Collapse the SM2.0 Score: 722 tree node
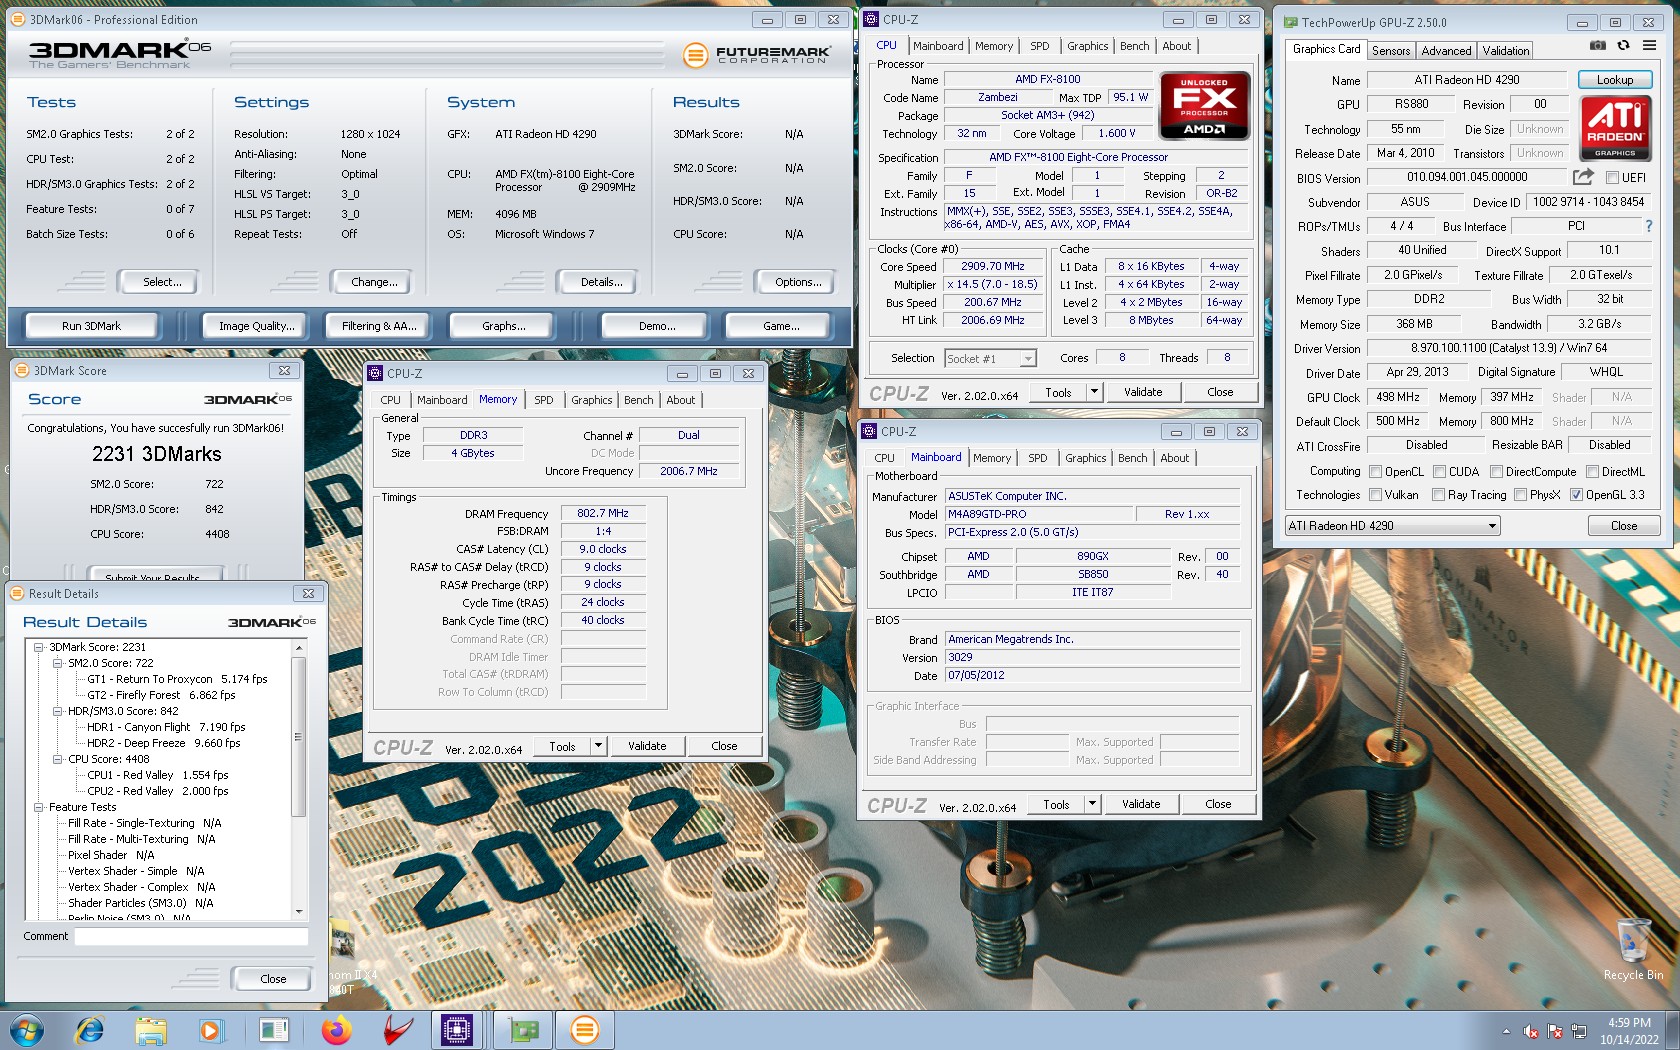Image resolution: width=1680 pixels, height=1050 pixels. [58, 663]
